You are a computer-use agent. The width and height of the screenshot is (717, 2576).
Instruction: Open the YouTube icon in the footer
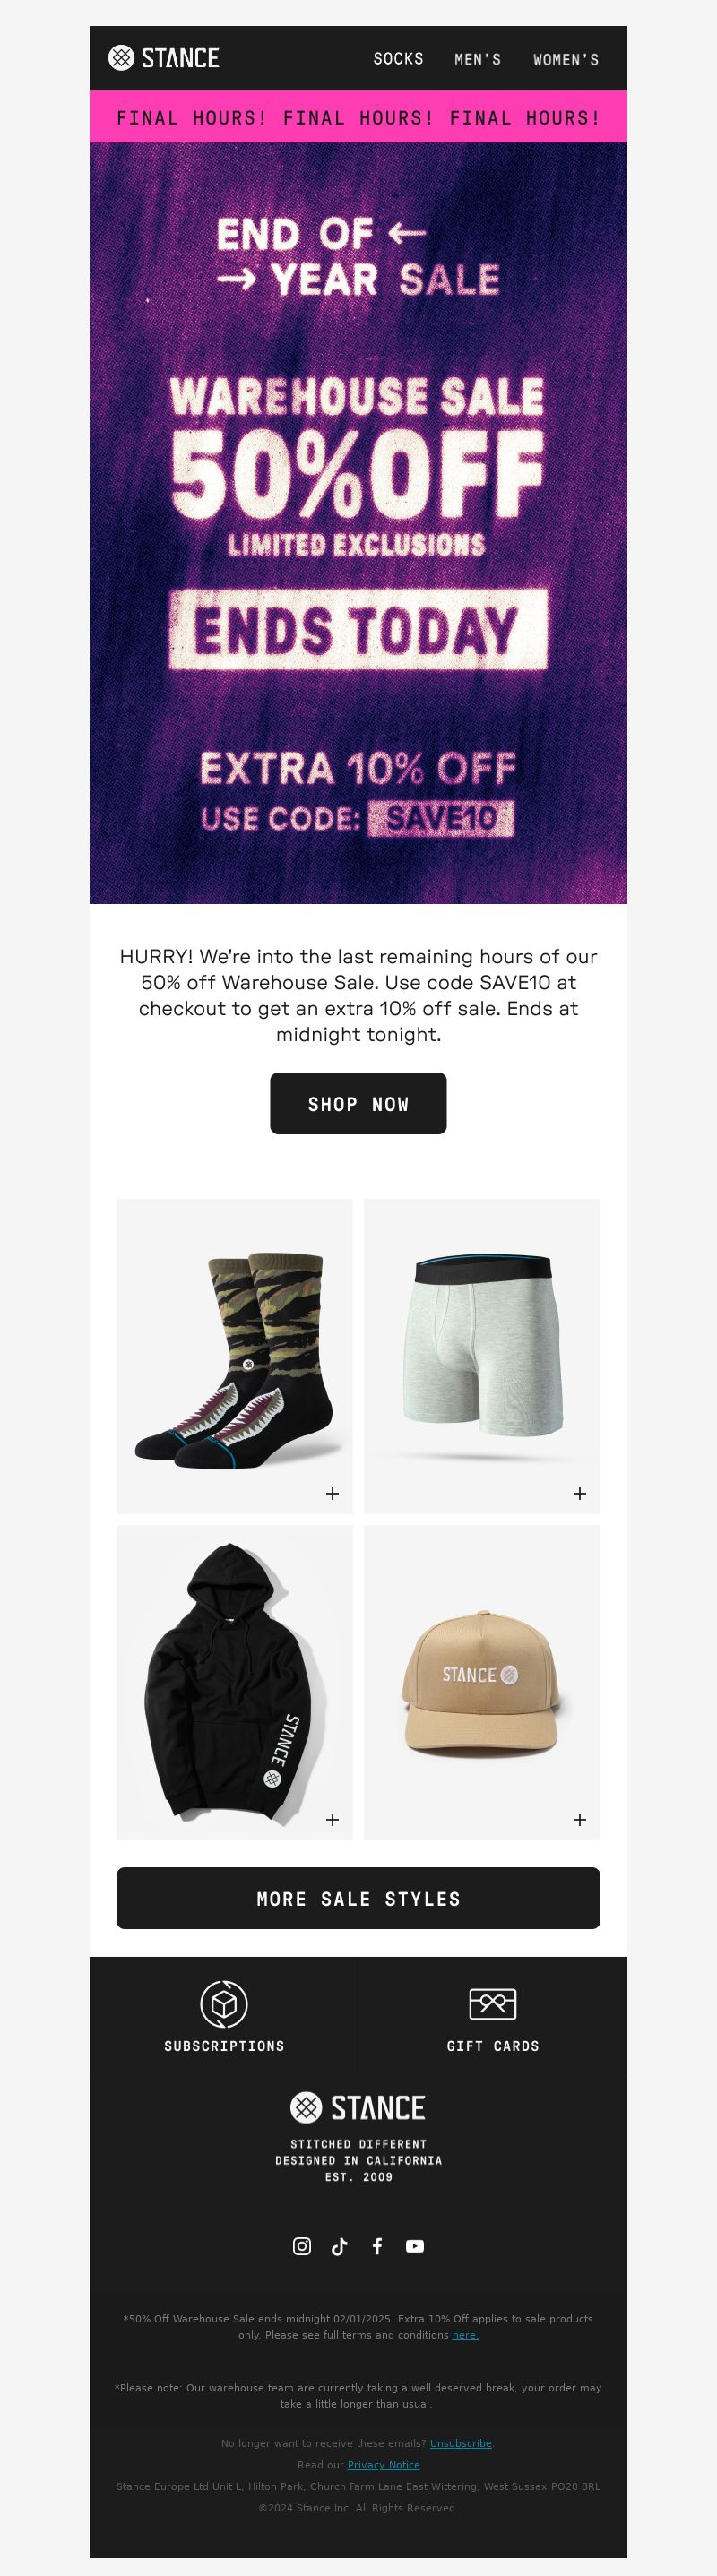point(415,2245)
